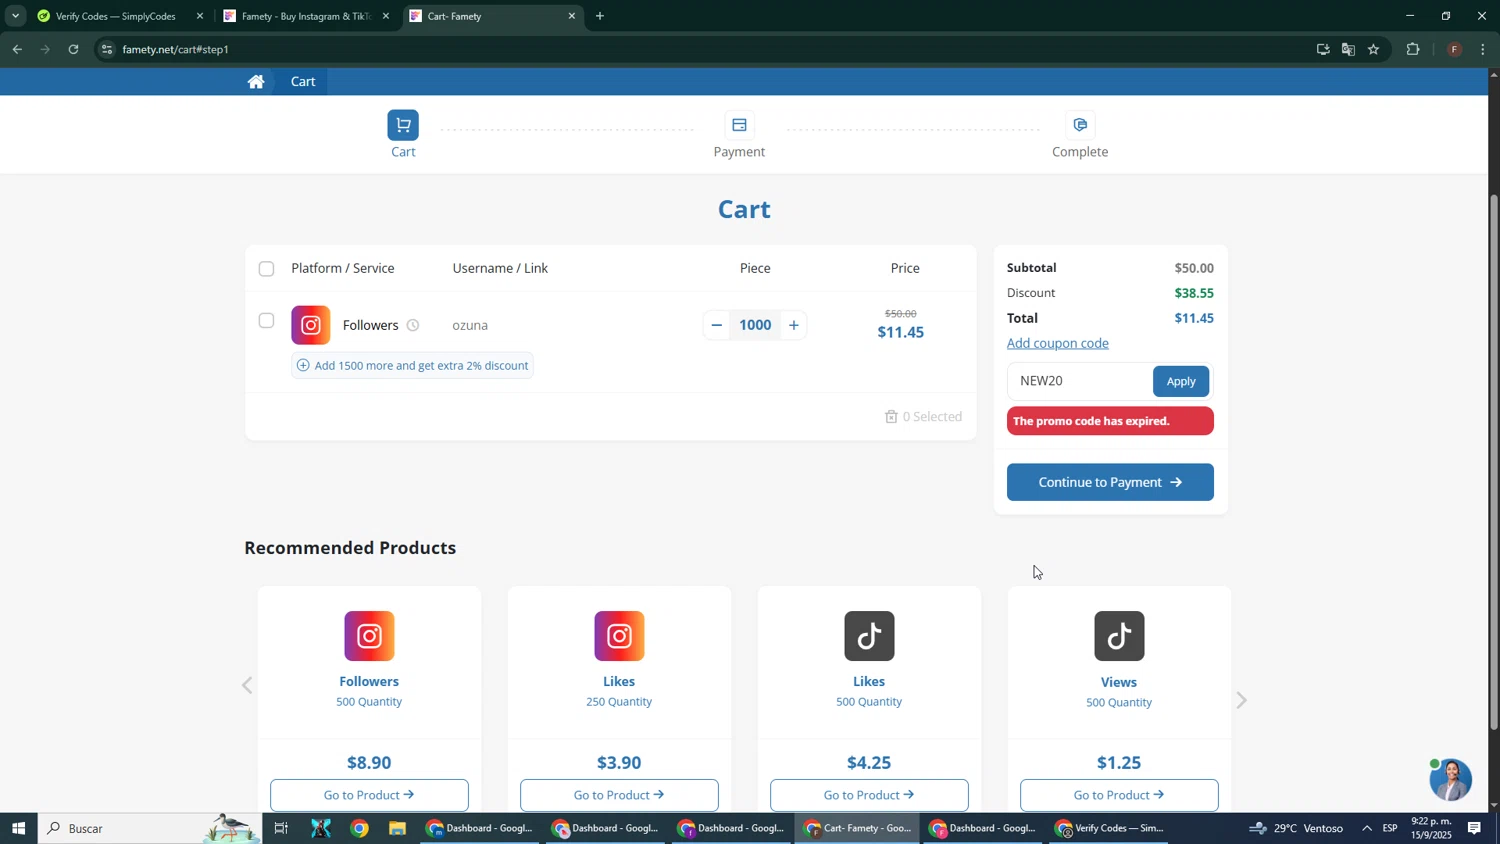The height and width of the screenshot is (844, 1500).
Task: Open the Google Translate icon in address bar
Action: pos(1348,49)
